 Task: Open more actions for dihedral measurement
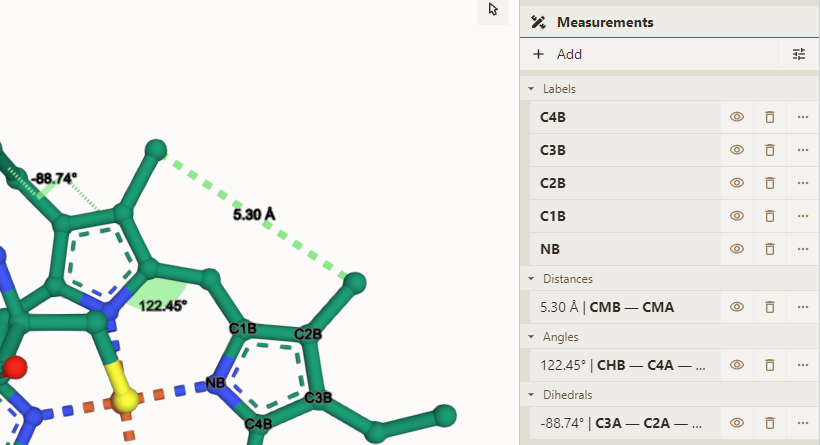(802, 423)
